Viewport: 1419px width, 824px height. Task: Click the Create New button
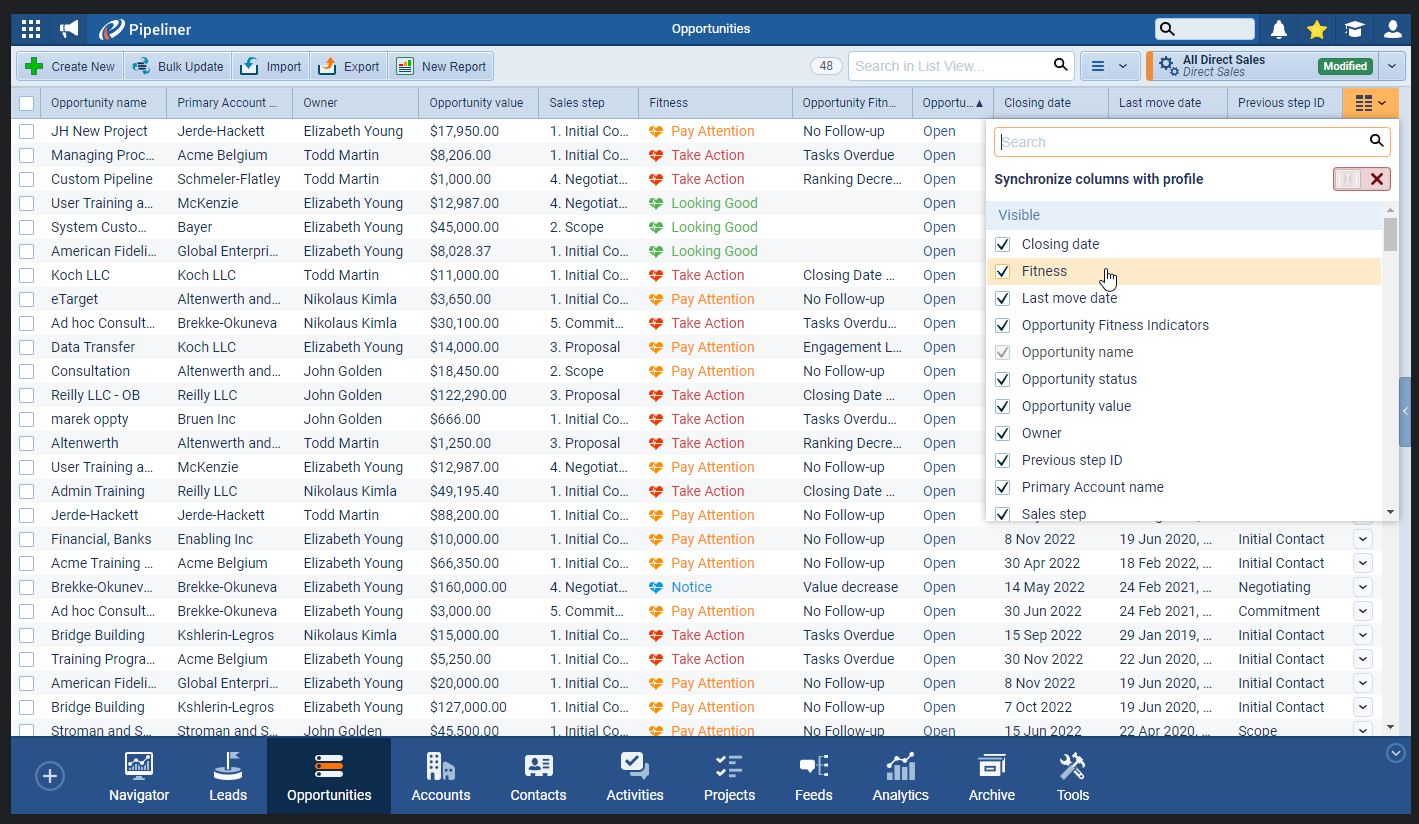click(70, 67)
